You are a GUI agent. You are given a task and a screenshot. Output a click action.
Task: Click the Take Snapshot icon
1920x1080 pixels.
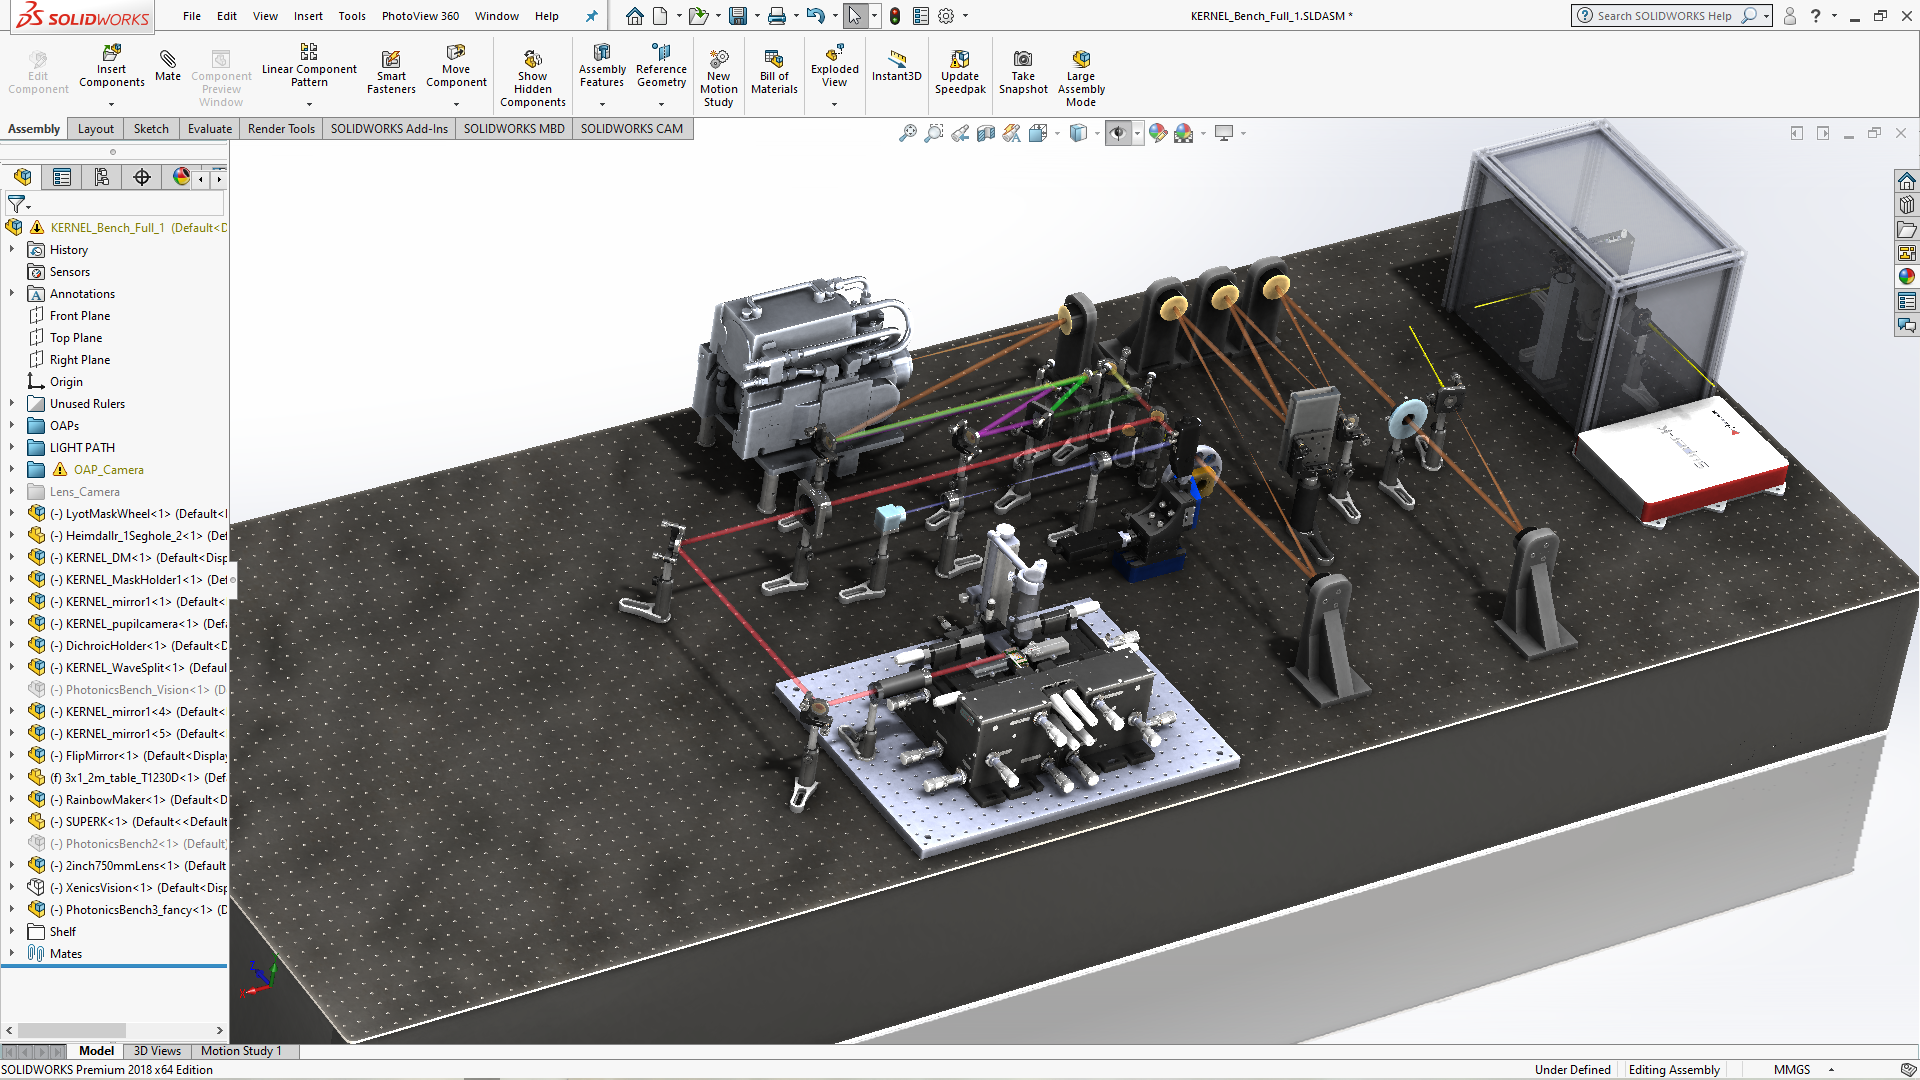pos(1023,72)
